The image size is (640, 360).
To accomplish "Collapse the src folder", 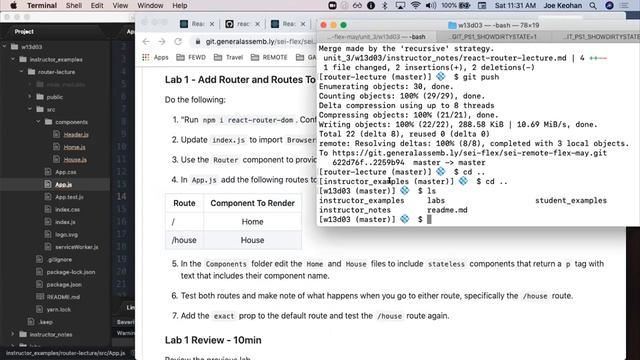I will [29, 109].
